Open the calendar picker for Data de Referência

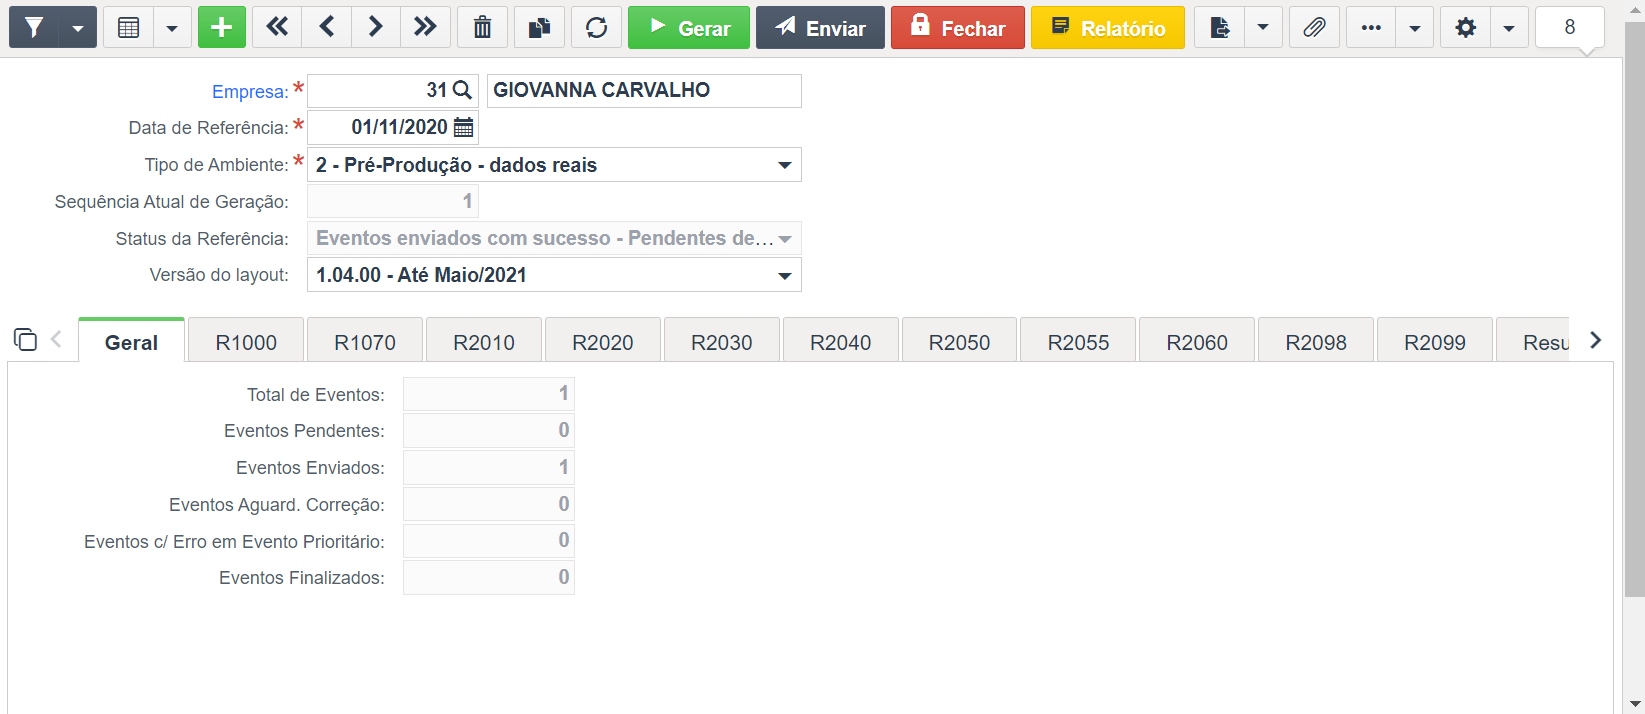(x=464, y=127)
